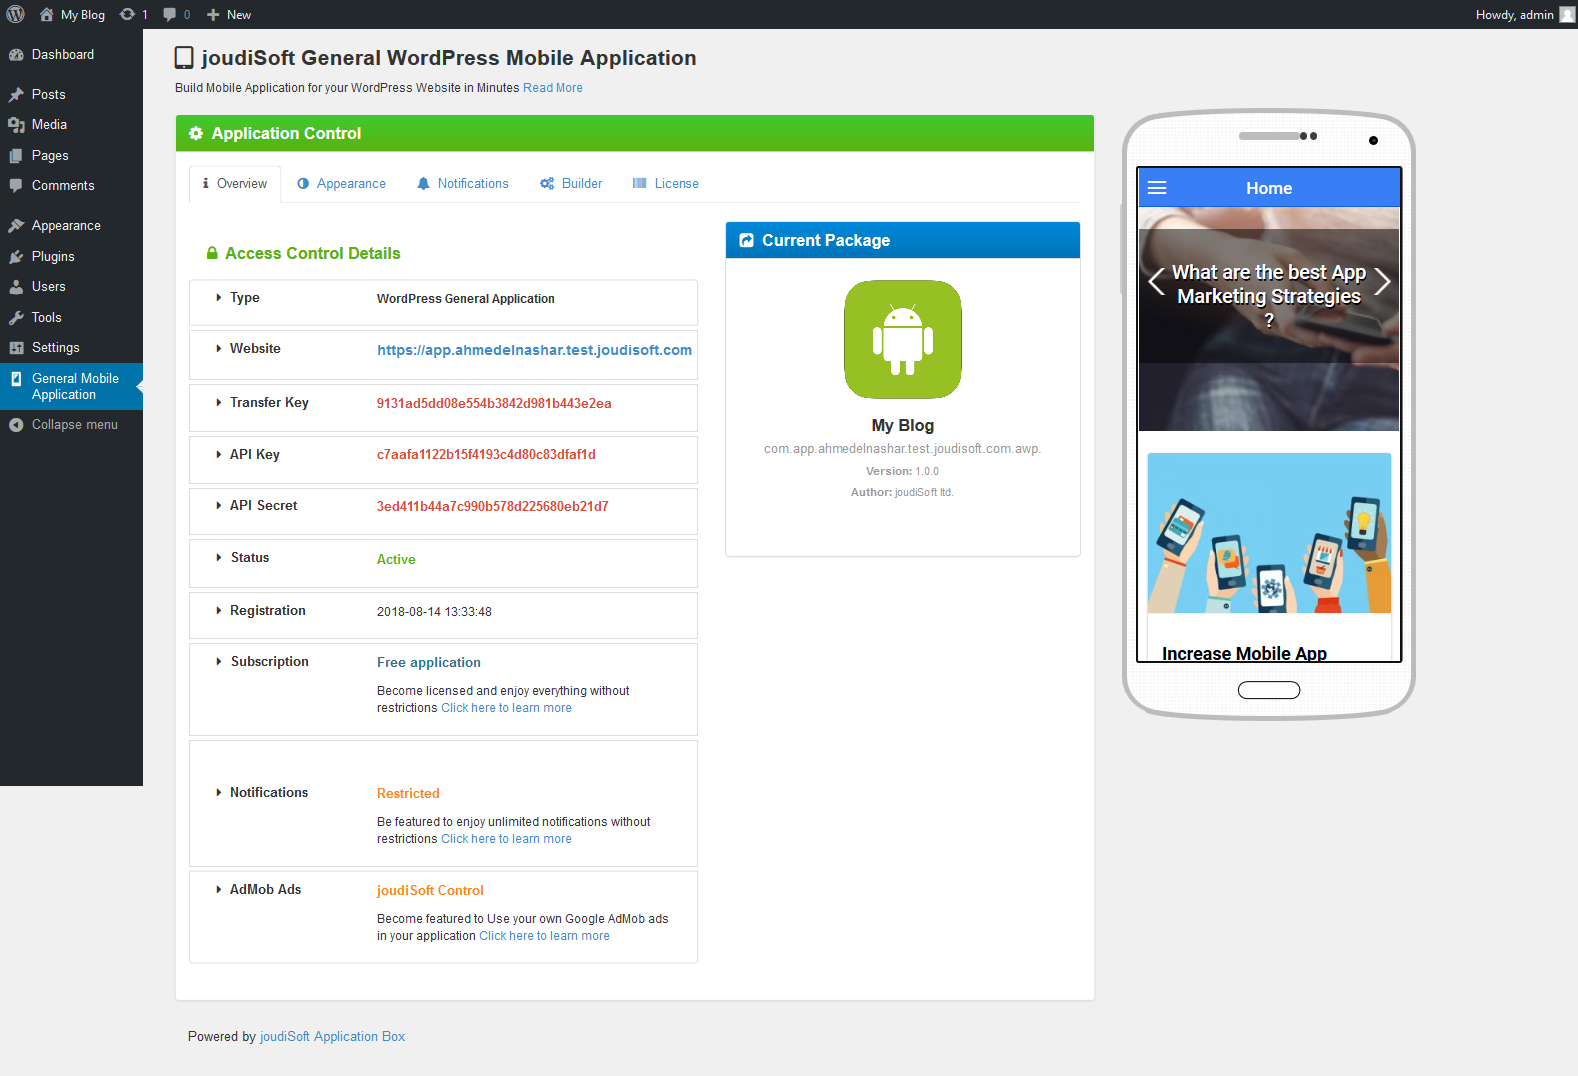
Task: Click the Comments icon in sidebar
Action: (x=16, y=186)
